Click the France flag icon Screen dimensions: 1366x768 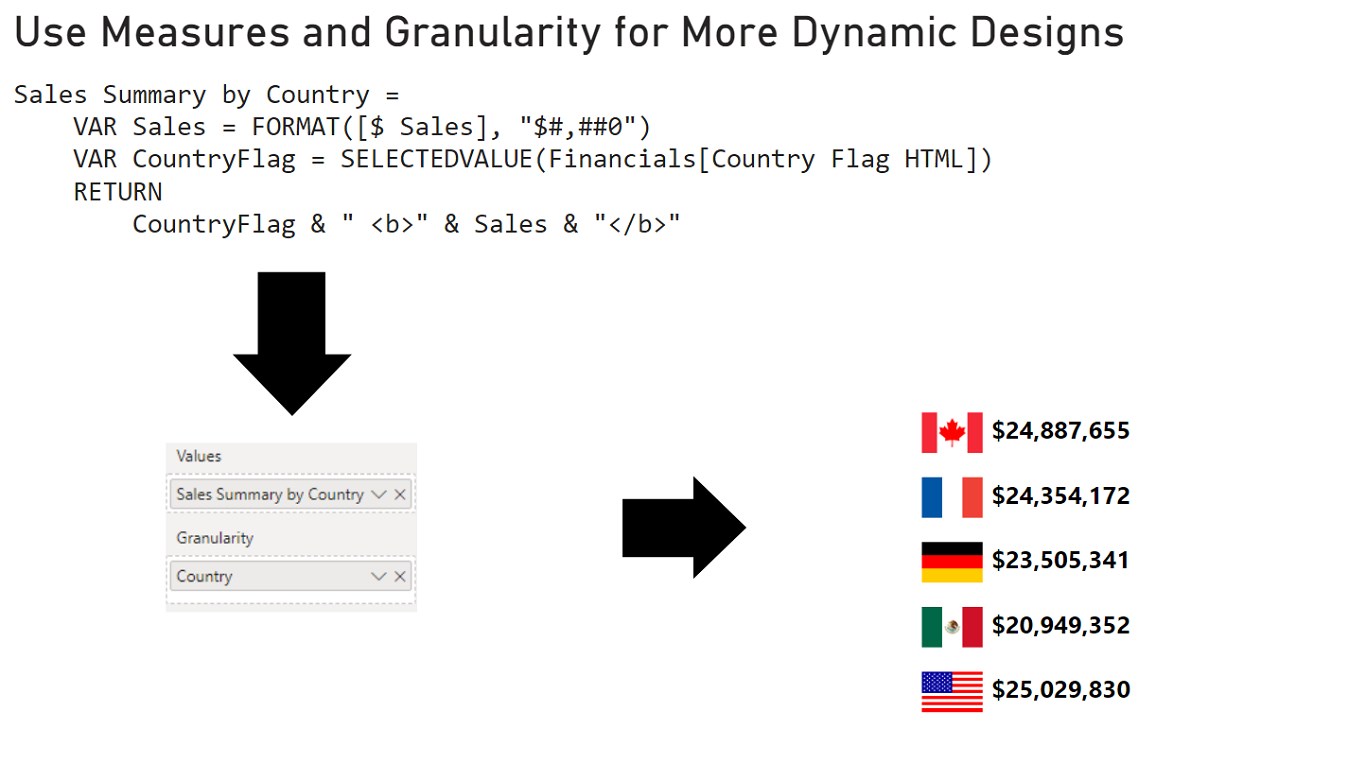tap(952, 497)
